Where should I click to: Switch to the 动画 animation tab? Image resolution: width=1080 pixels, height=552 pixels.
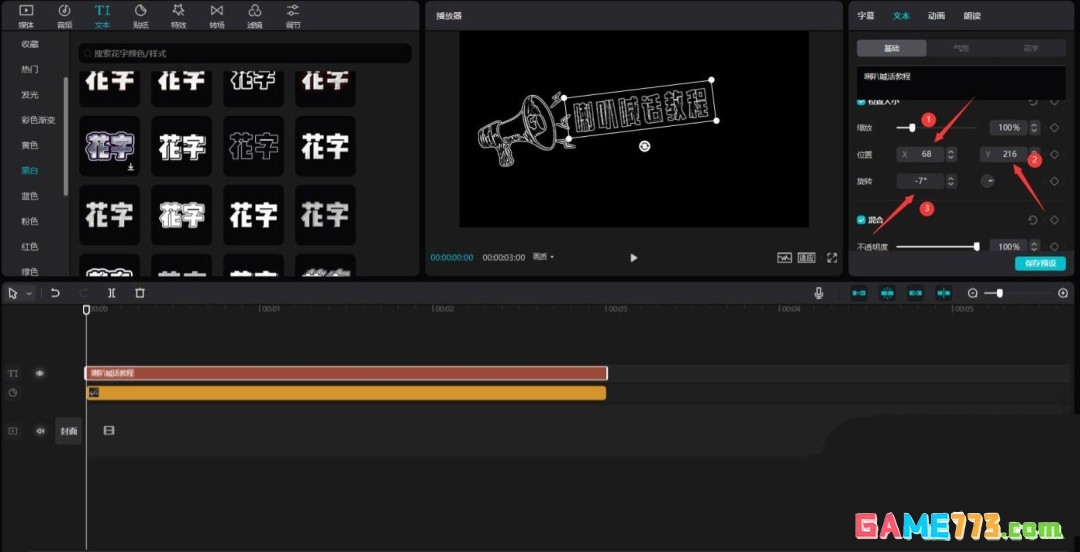937,16
